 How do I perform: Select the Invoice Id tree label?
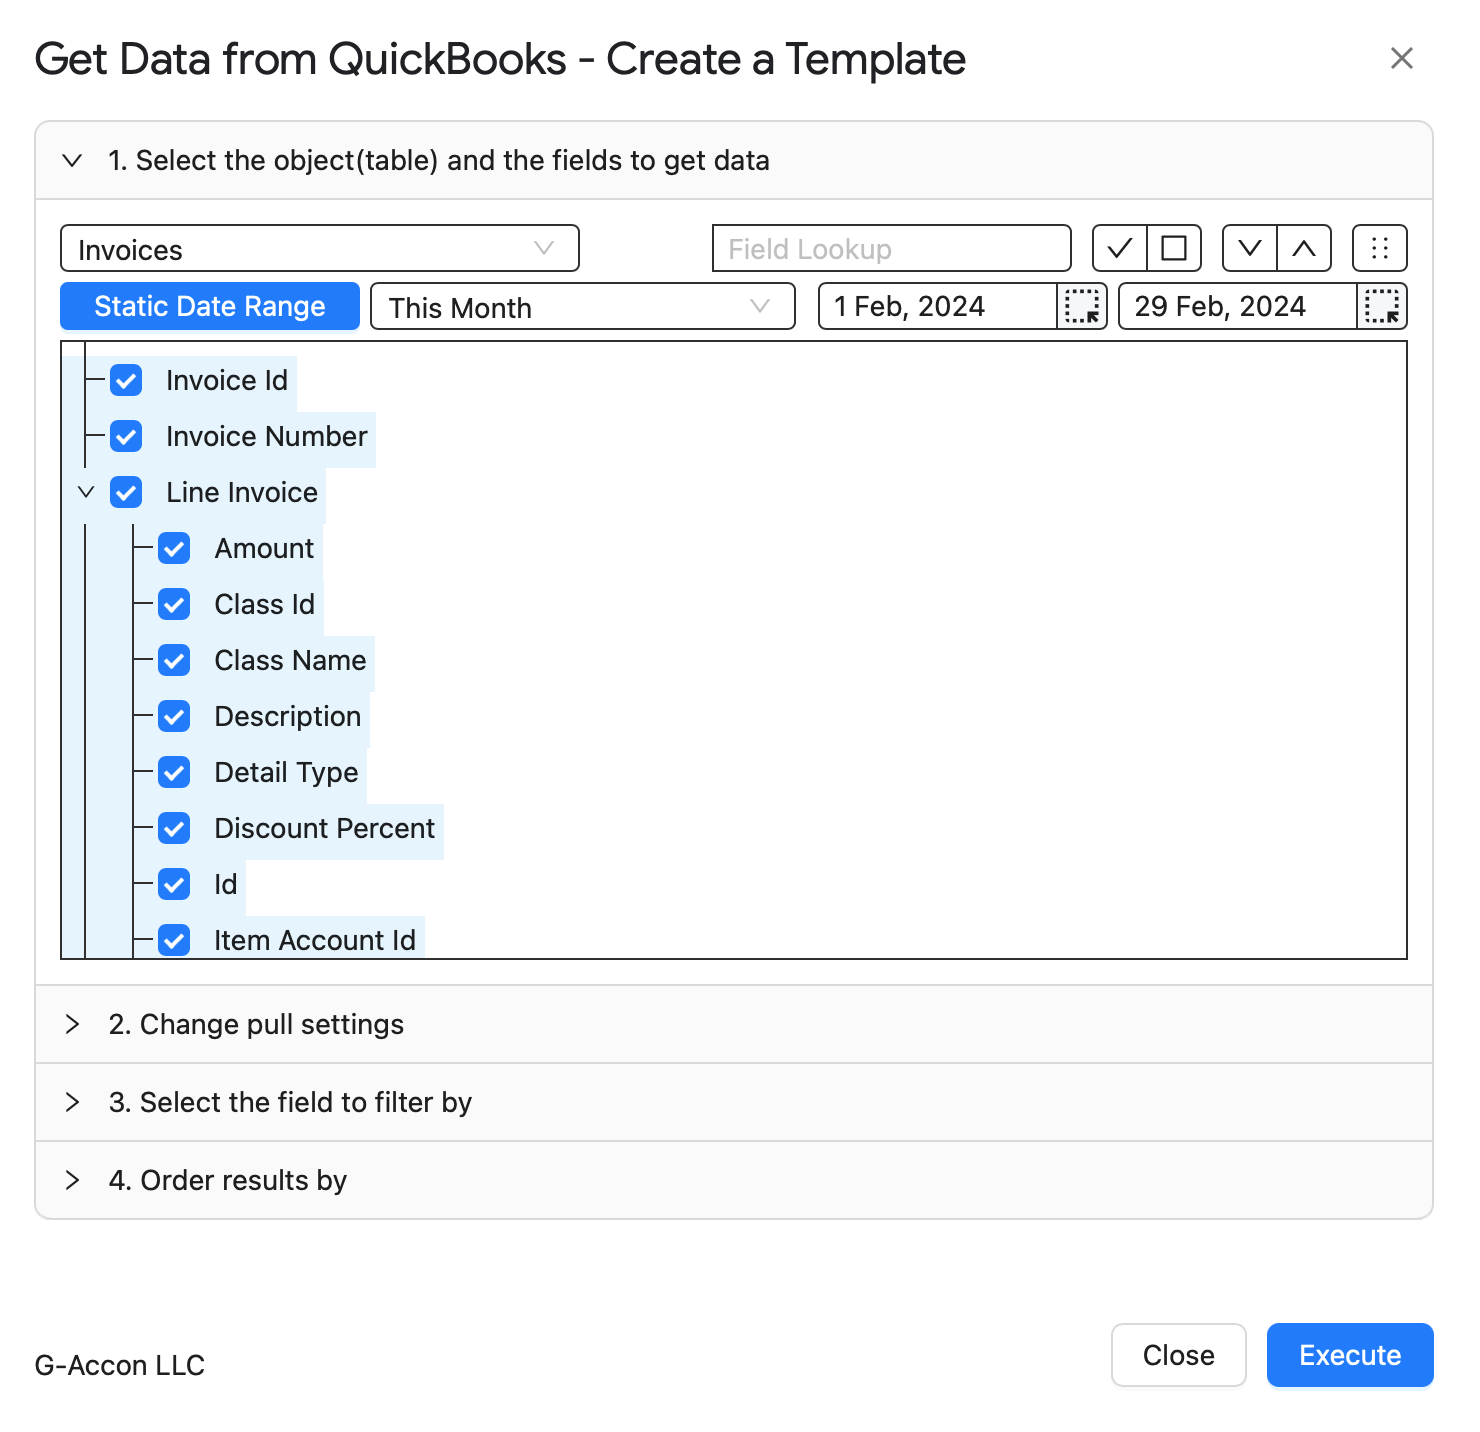pyautogui.click(x=227, y=380)
